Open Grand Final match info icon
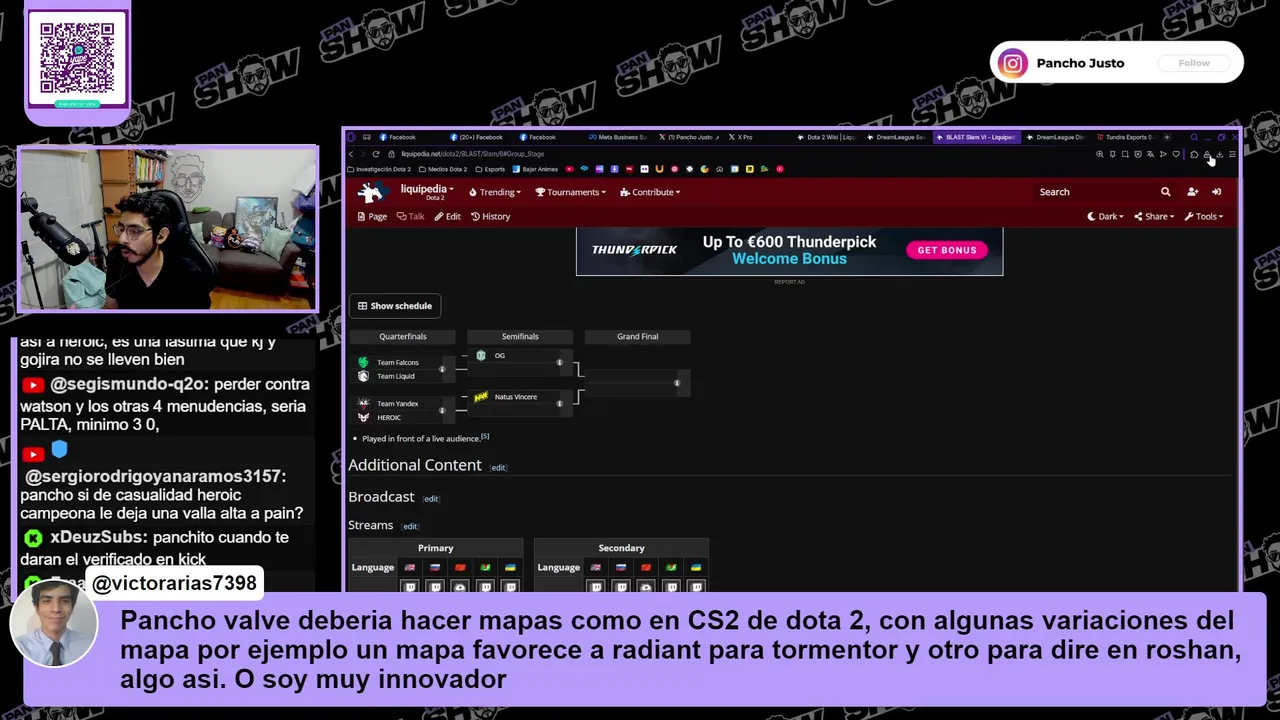The height and width of the screenshot is (720, 1280). point(677,383)
